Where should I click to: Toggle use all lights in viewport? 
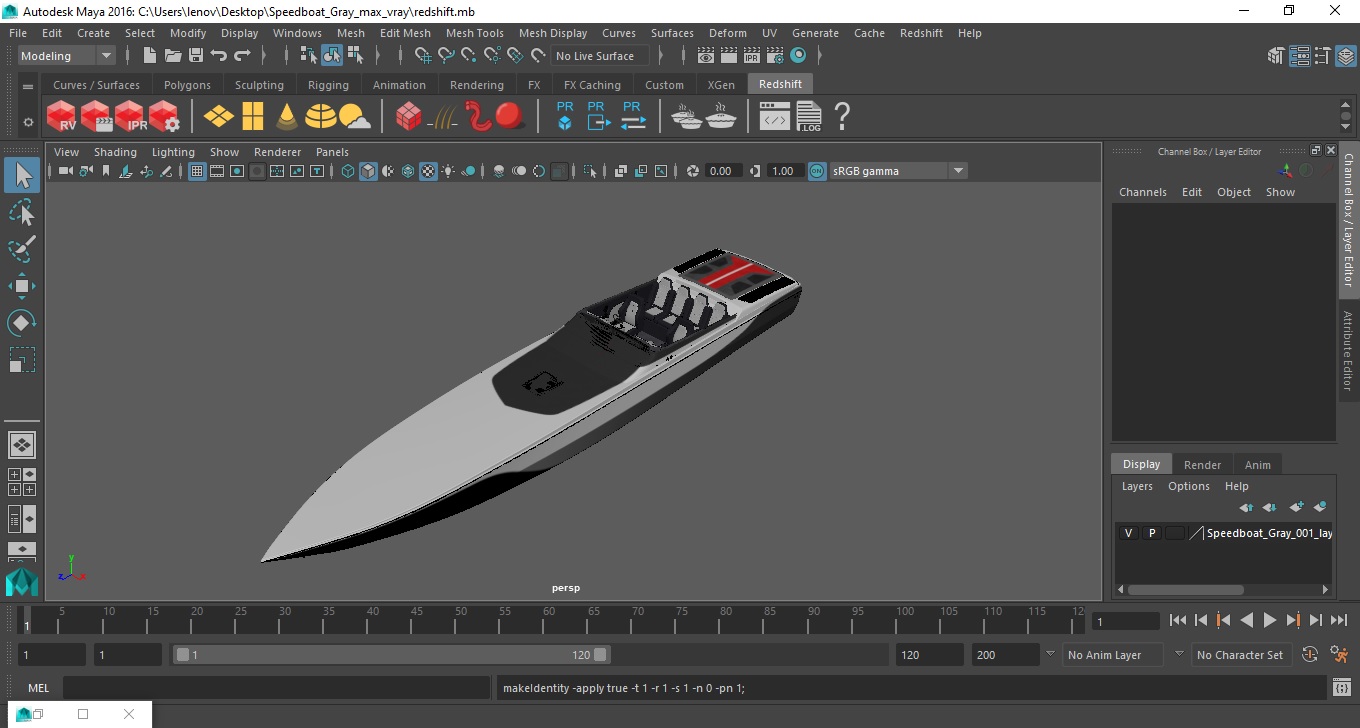tap(448, 171)
